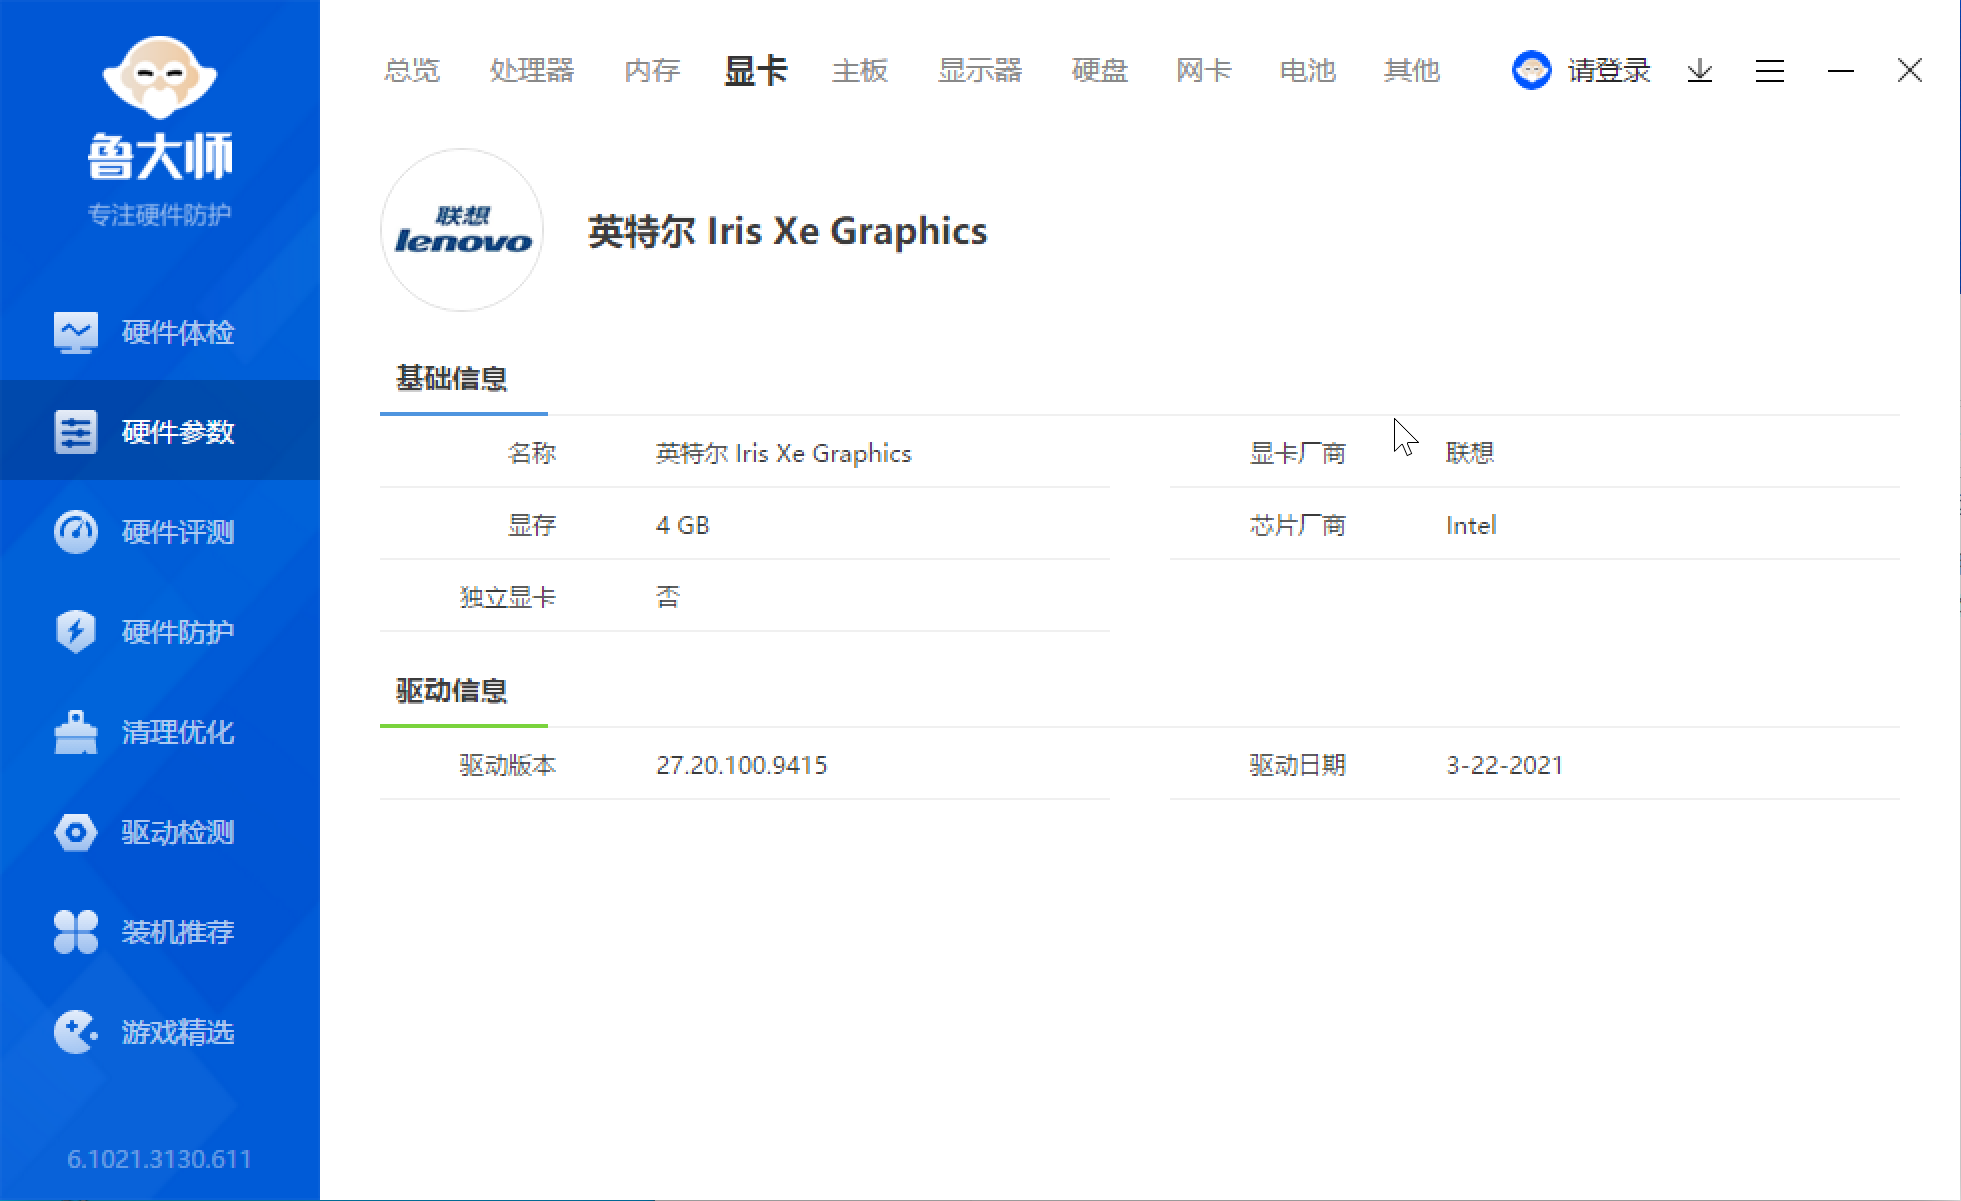Click the 芯片厂商 value Intel

pyautogui.click(x=1471, y=525)
